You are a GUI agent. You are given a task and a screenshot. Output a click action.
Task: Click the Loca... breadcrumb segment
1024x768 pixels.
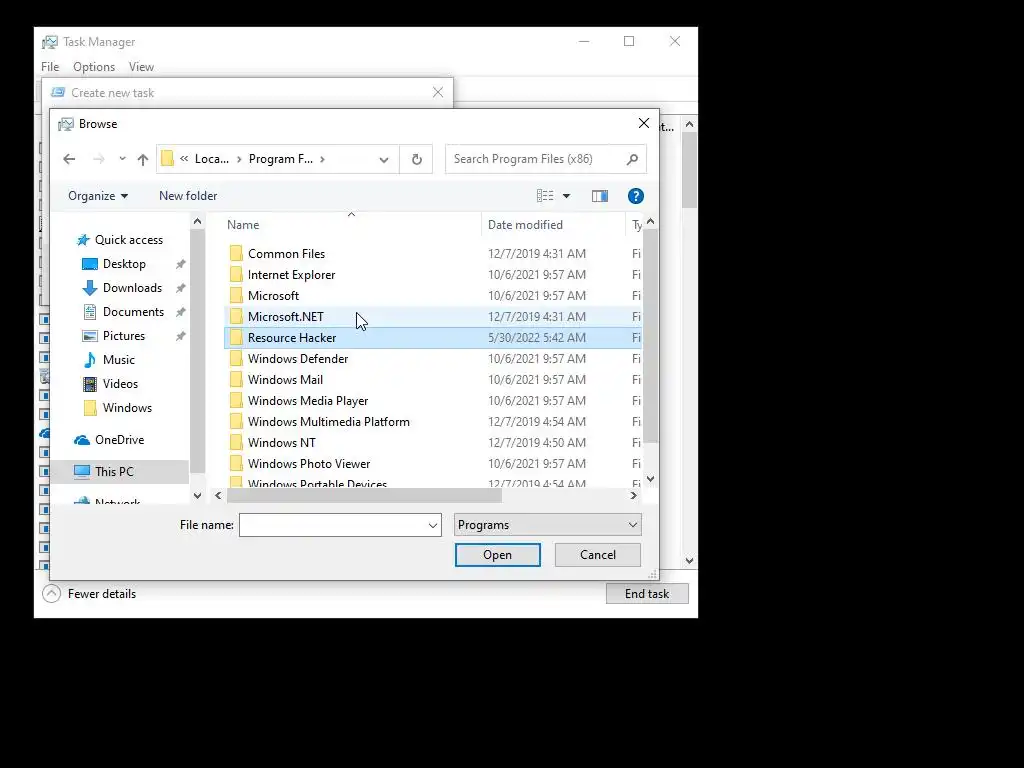pyautogui.click(x=212, y=159)
